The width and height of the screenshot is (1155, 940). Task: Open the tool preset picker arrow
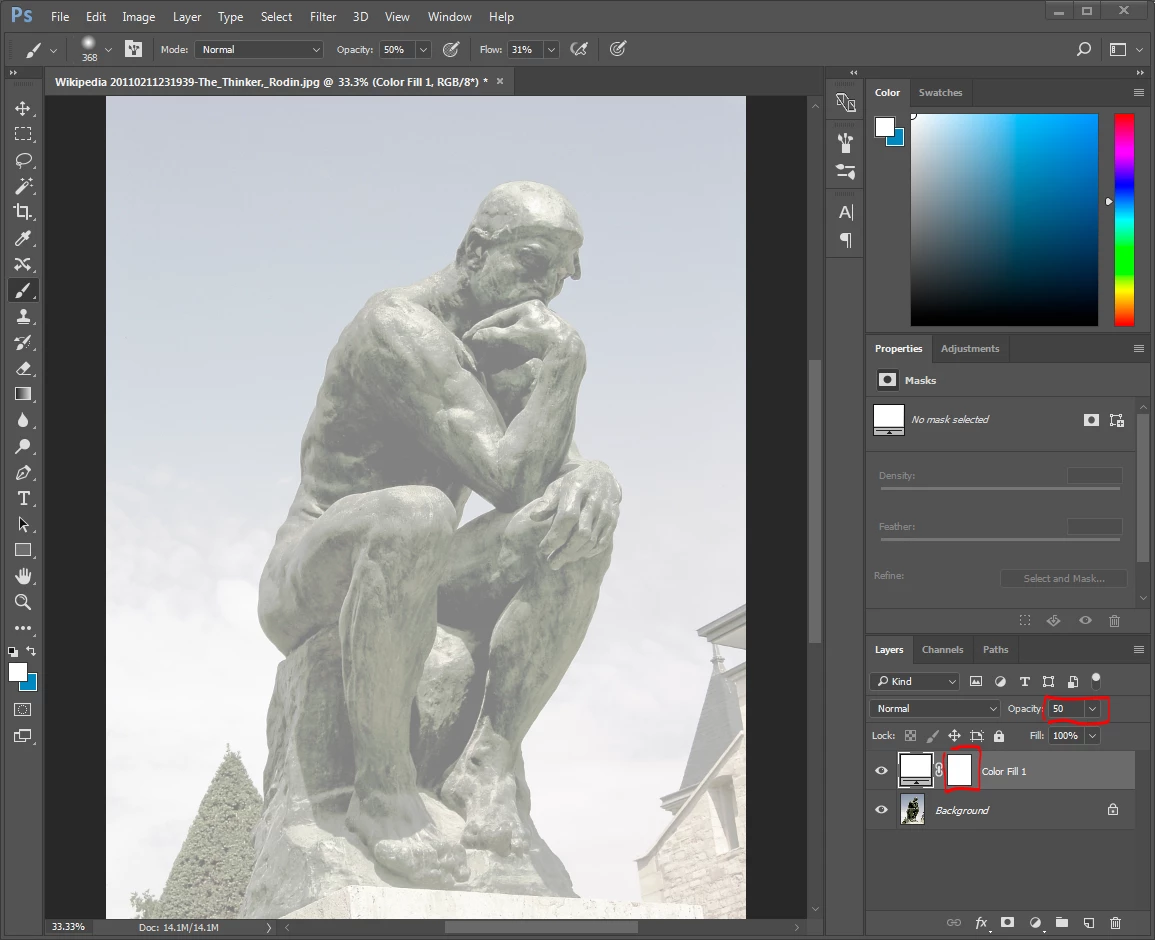coord(53,50)
